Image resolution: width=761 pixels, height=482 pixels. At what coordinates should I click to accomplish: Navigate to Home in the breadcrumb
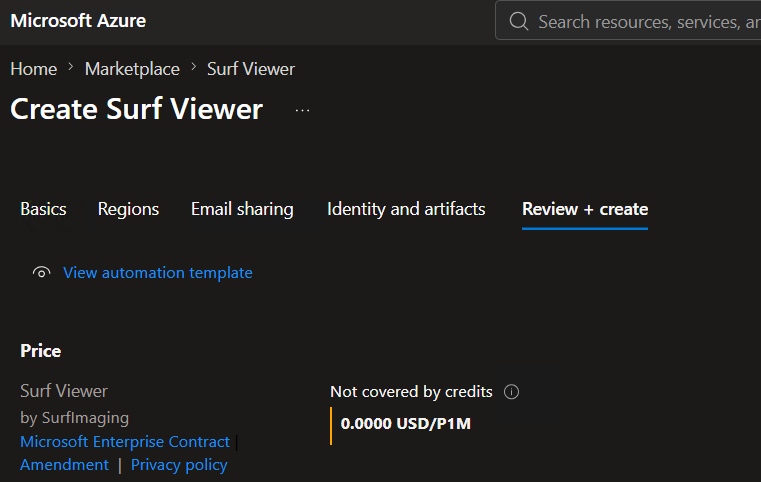point(33,69)
